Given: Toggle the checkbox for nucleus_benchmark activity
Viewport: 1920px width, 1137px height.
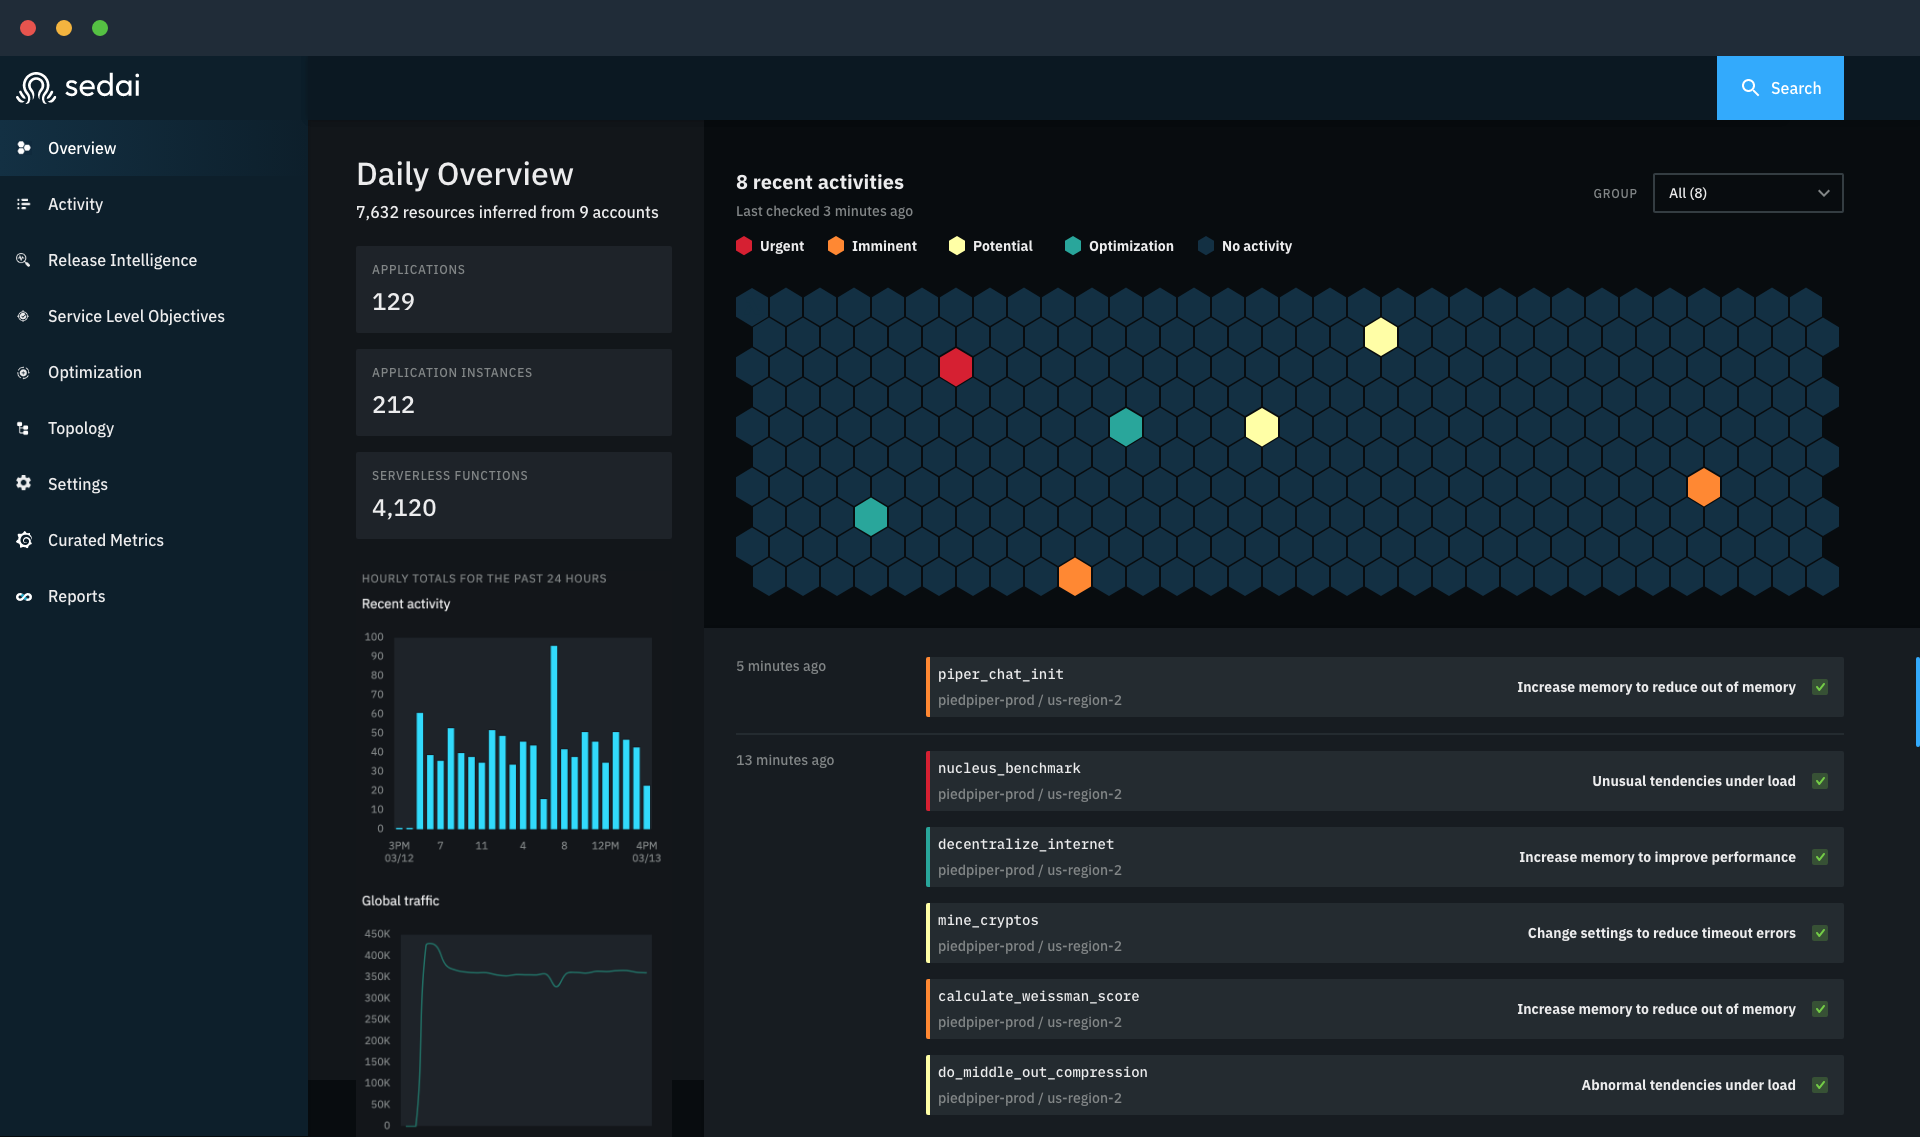Looking at the screenshot, I should tap(1821, 781).
